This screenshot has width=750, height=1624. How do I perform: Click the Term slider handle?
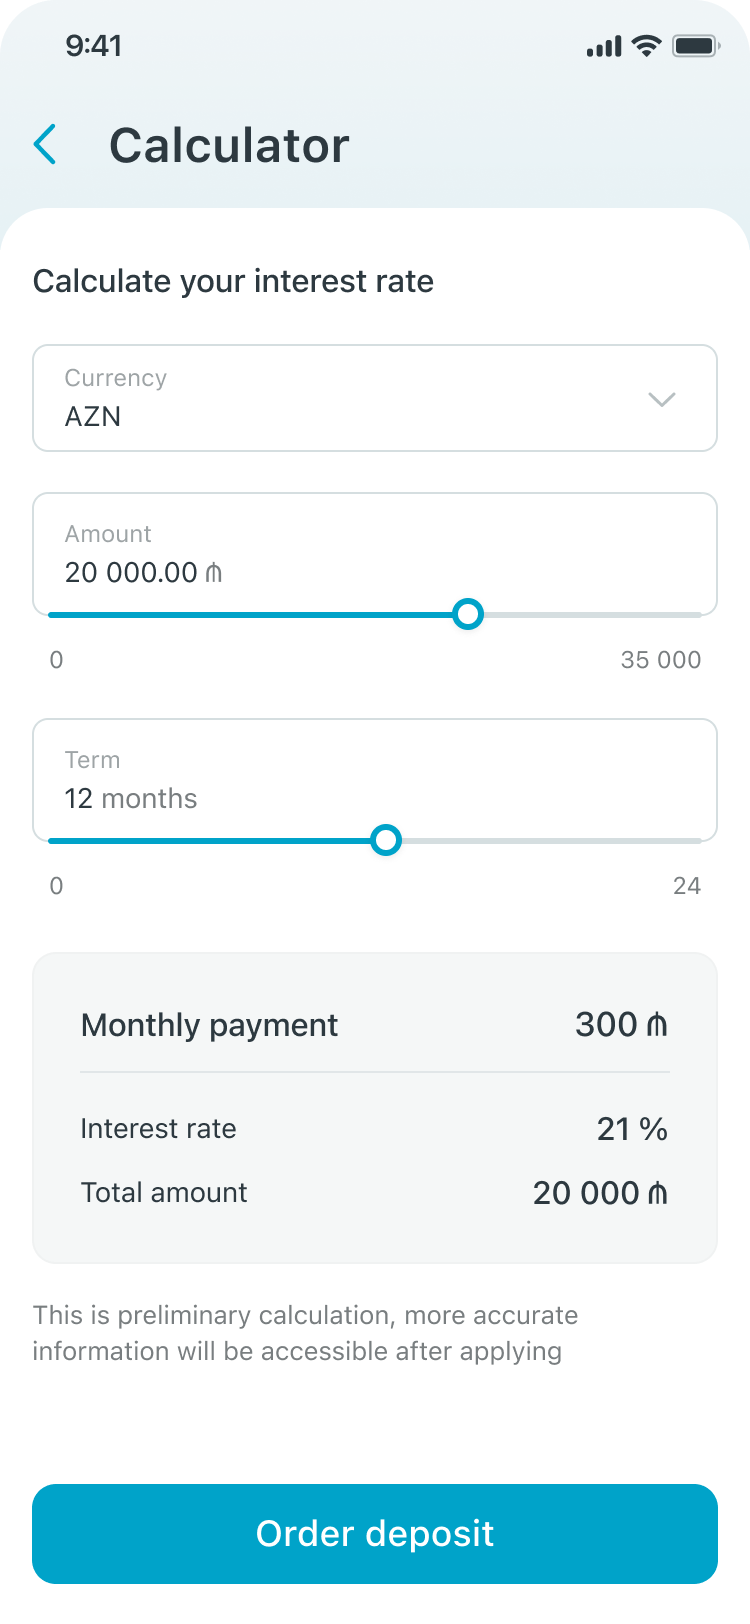click(386, 840)
